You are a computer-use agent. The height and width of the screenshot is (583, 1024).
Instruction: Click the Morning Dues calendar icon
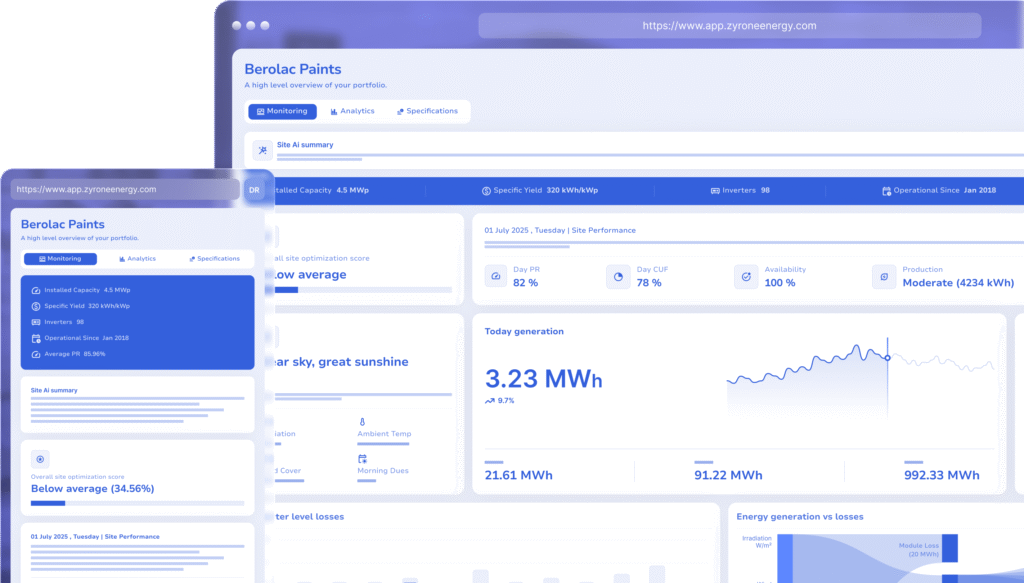point(362,458)
